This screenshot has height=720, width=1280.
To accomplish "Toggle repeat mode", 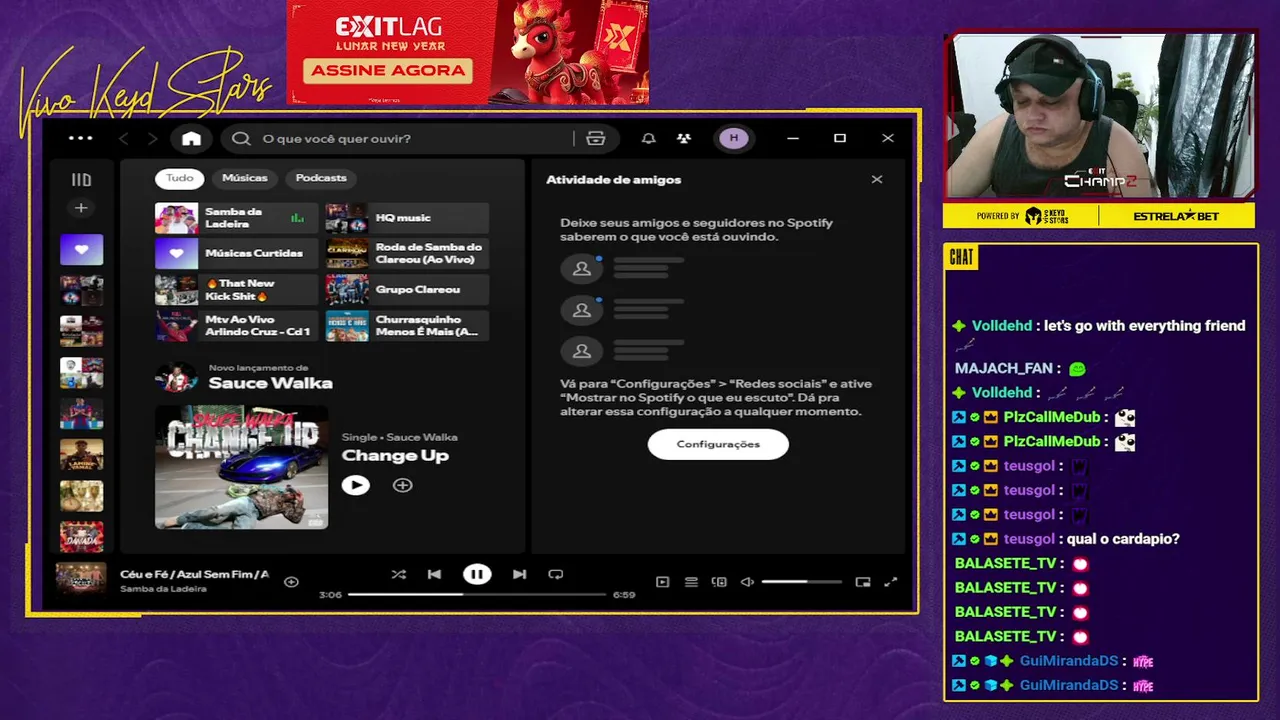I will click(x=556, y=574).
